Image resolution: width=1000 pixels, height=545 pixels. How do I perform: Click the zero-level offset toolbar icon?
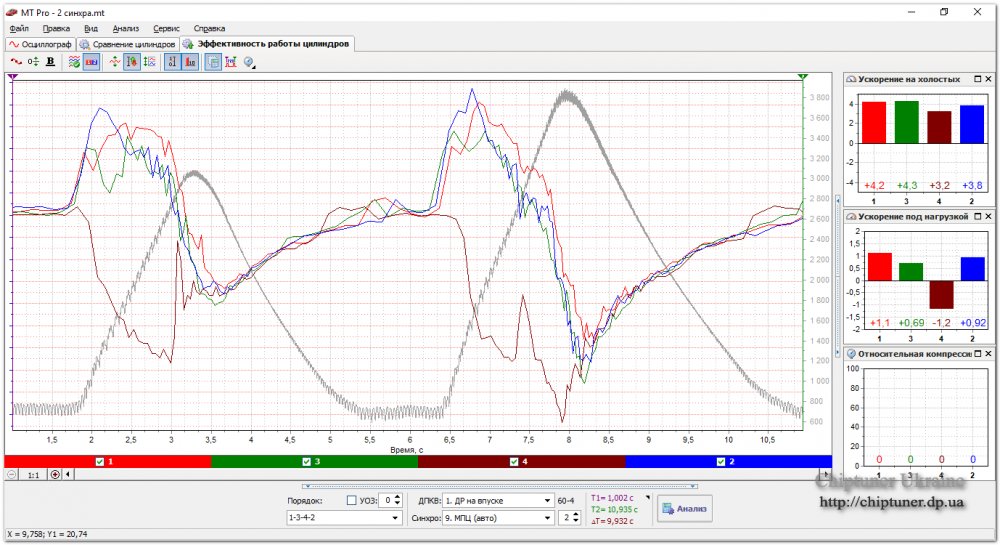33,62
